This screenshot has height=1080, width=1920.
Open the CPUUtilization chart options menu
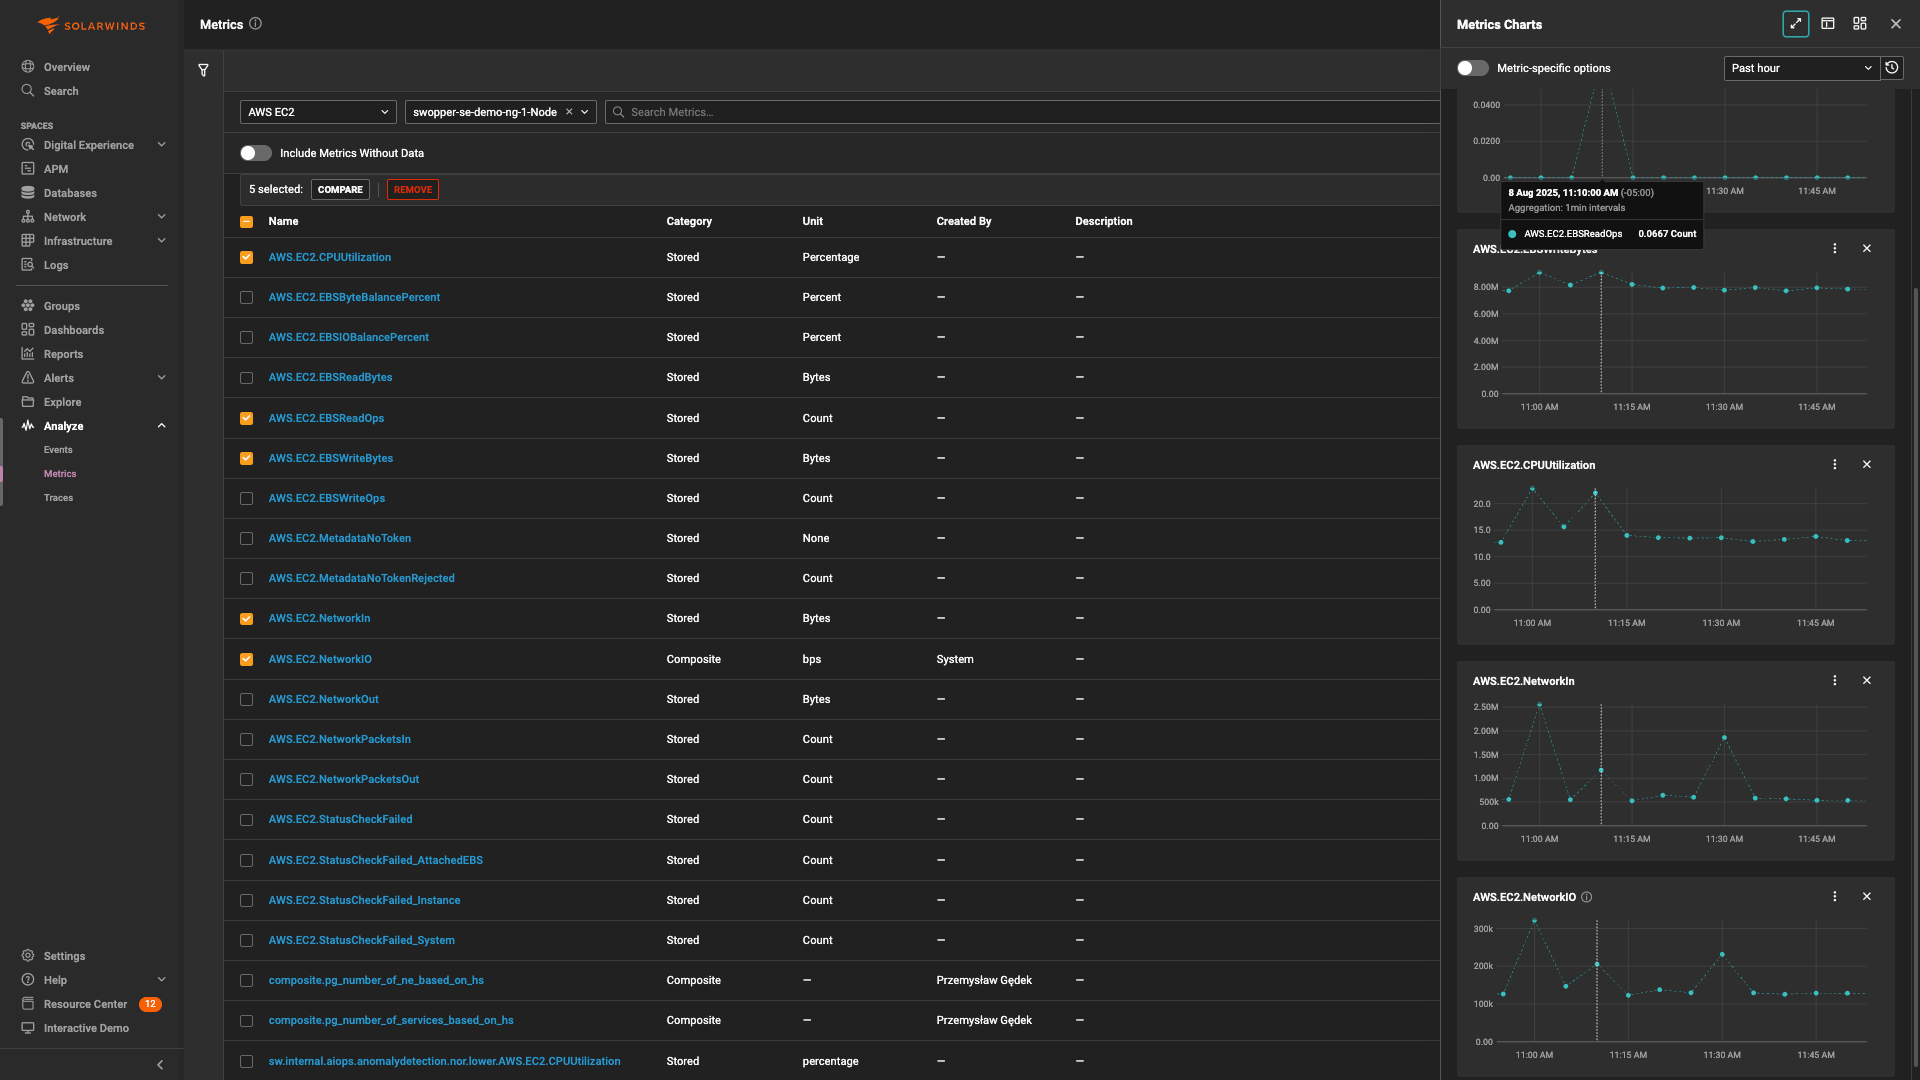[x=1834, y=465]
